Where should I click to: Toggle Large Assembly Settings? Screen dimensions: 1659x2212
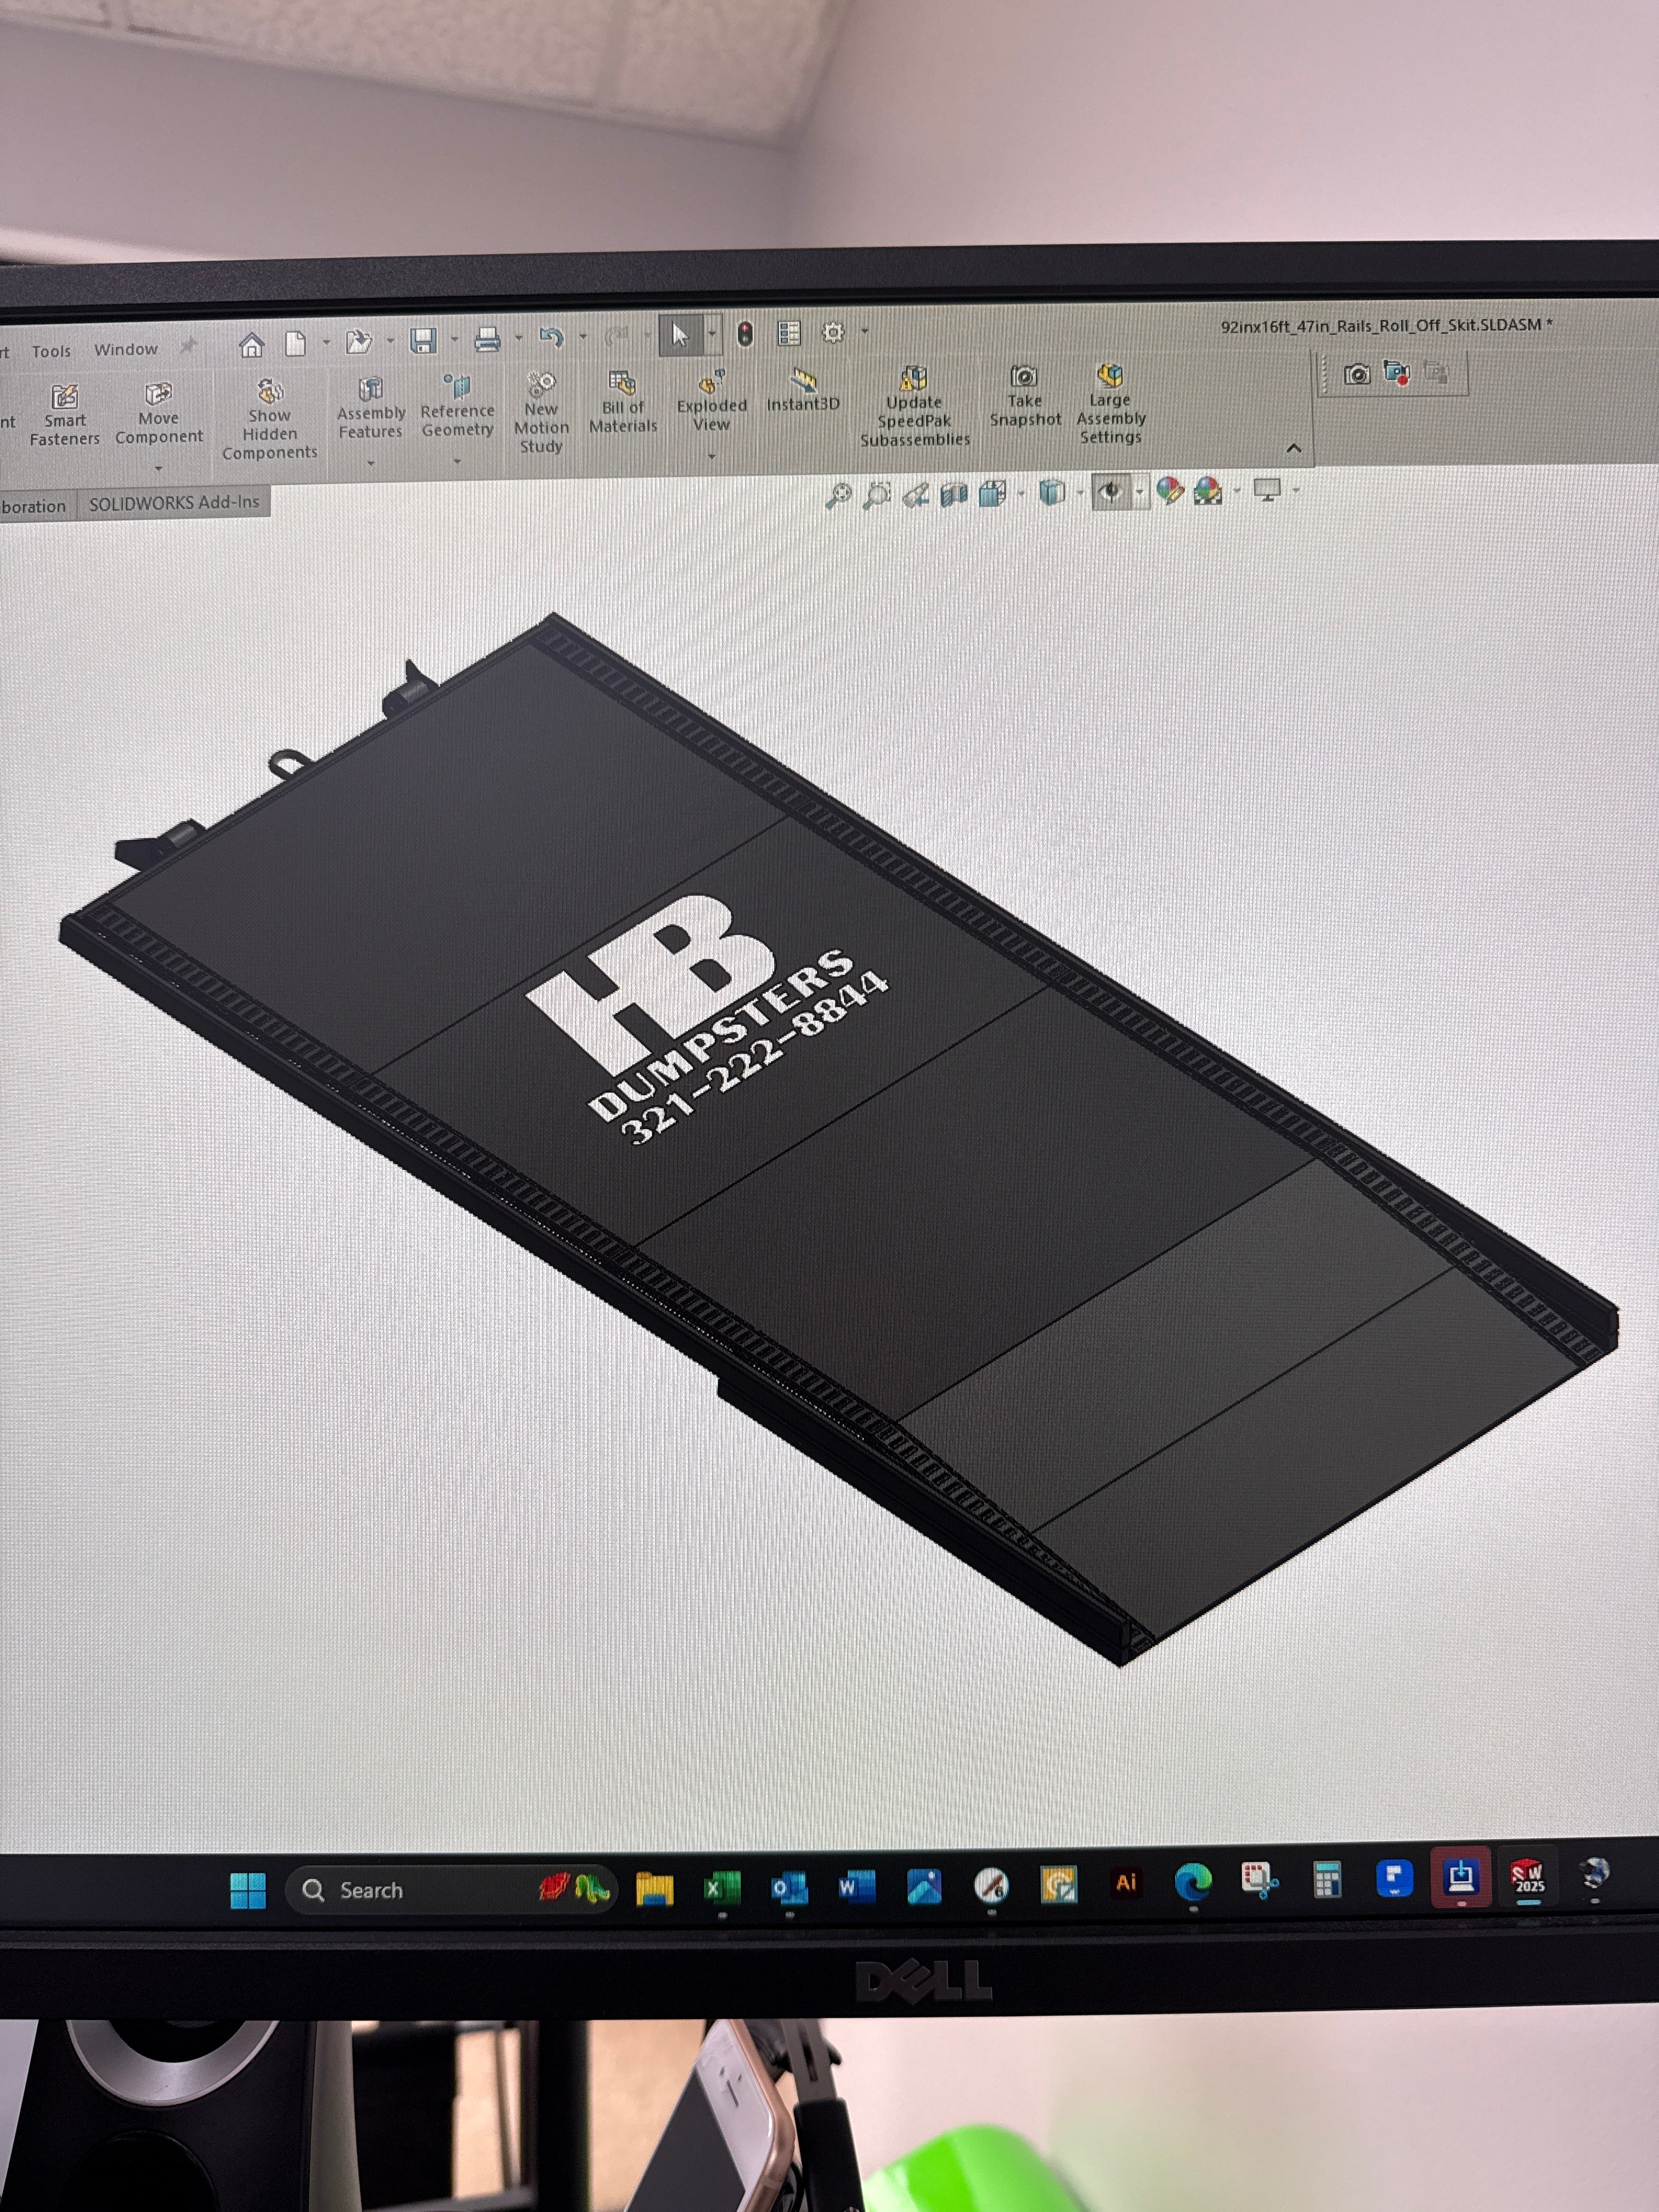click(1110, 403)
